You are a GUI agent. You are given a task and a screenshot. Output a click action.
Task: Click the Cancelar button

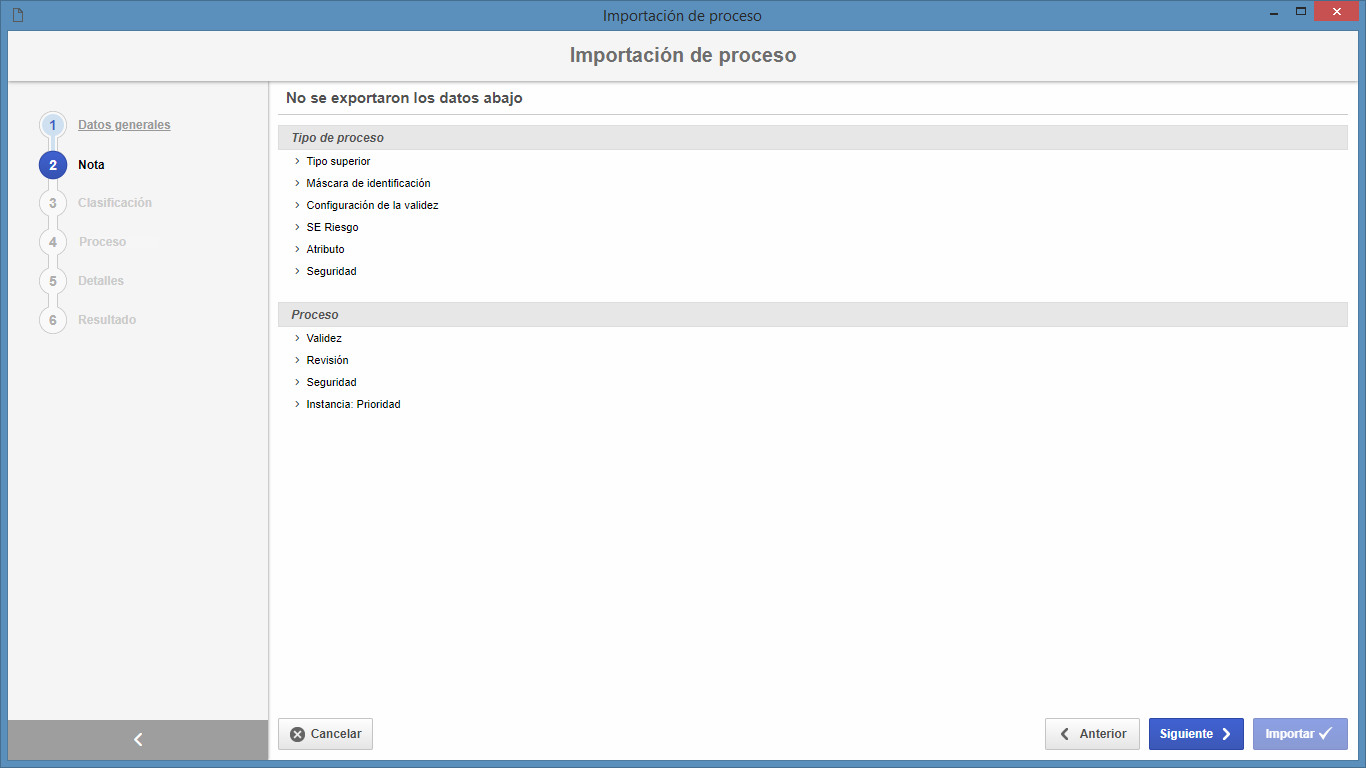[x=325, y=734]
